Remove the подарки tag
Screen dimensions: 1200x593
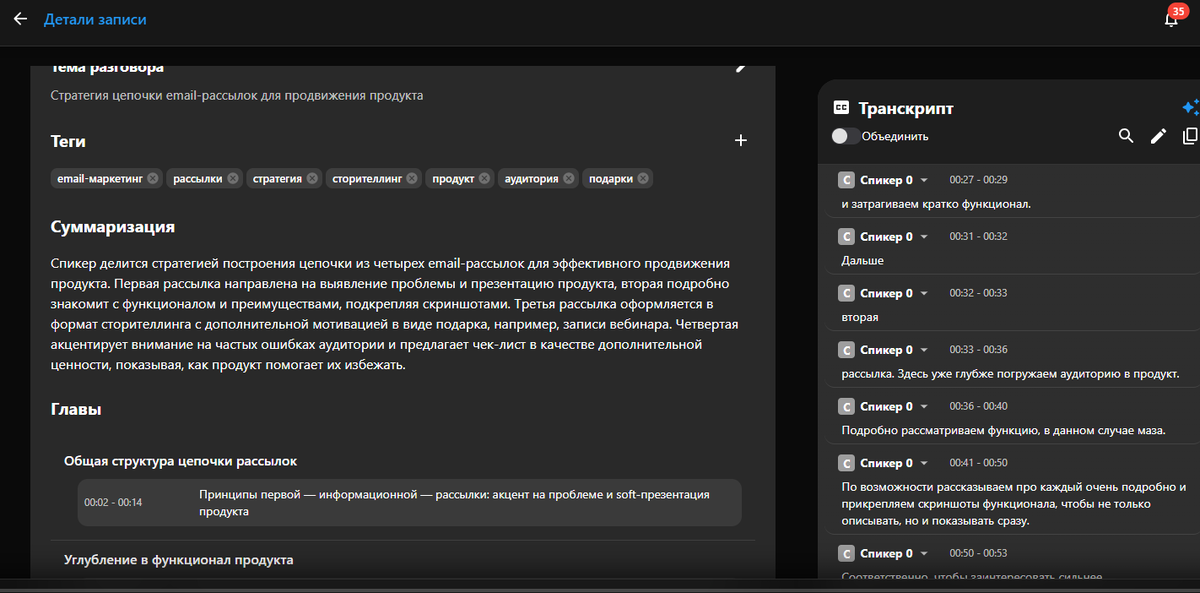[643, 178]
